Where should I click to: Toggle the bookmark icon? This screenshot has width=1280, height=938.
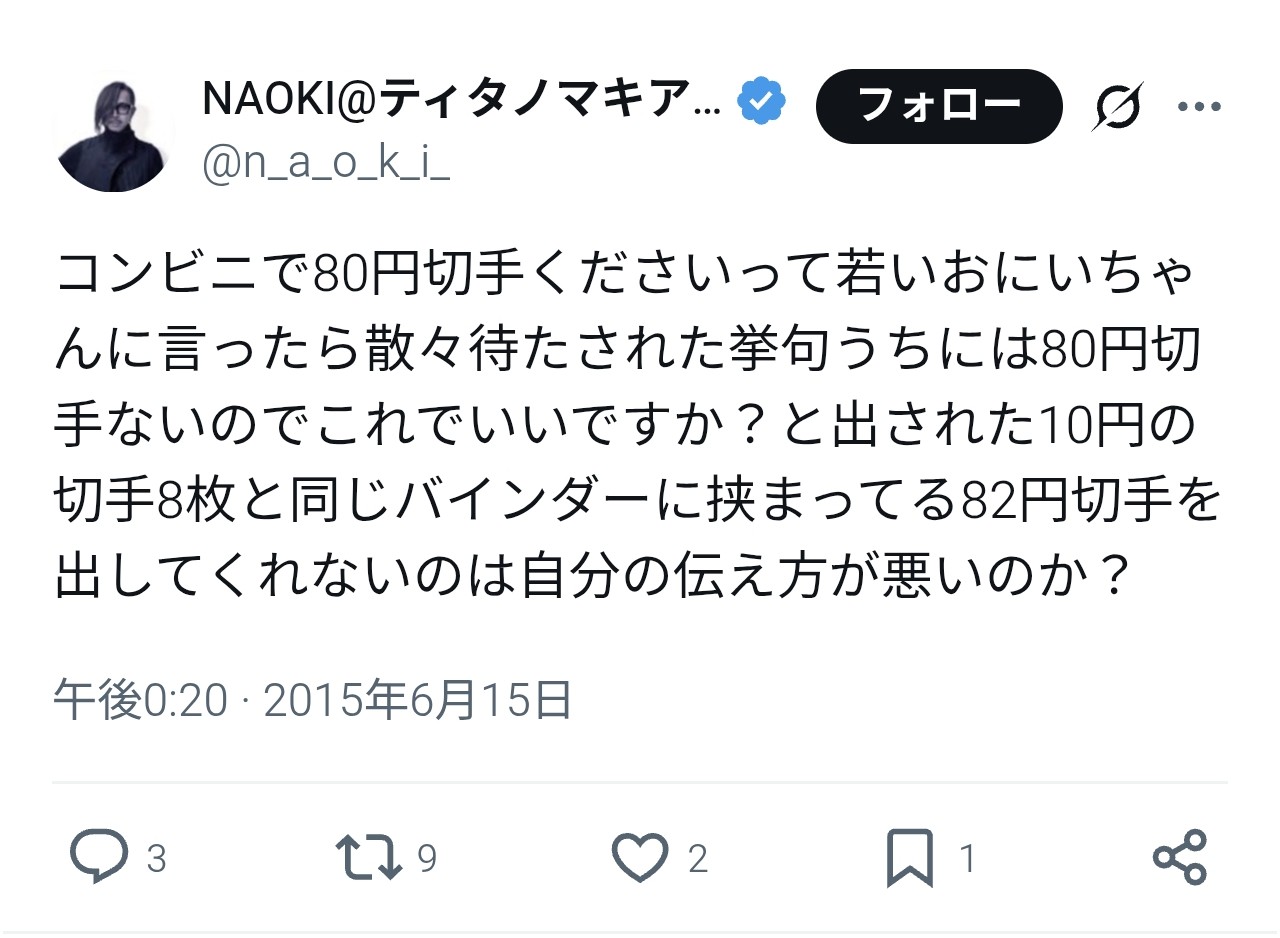click(x=910, y=858)
